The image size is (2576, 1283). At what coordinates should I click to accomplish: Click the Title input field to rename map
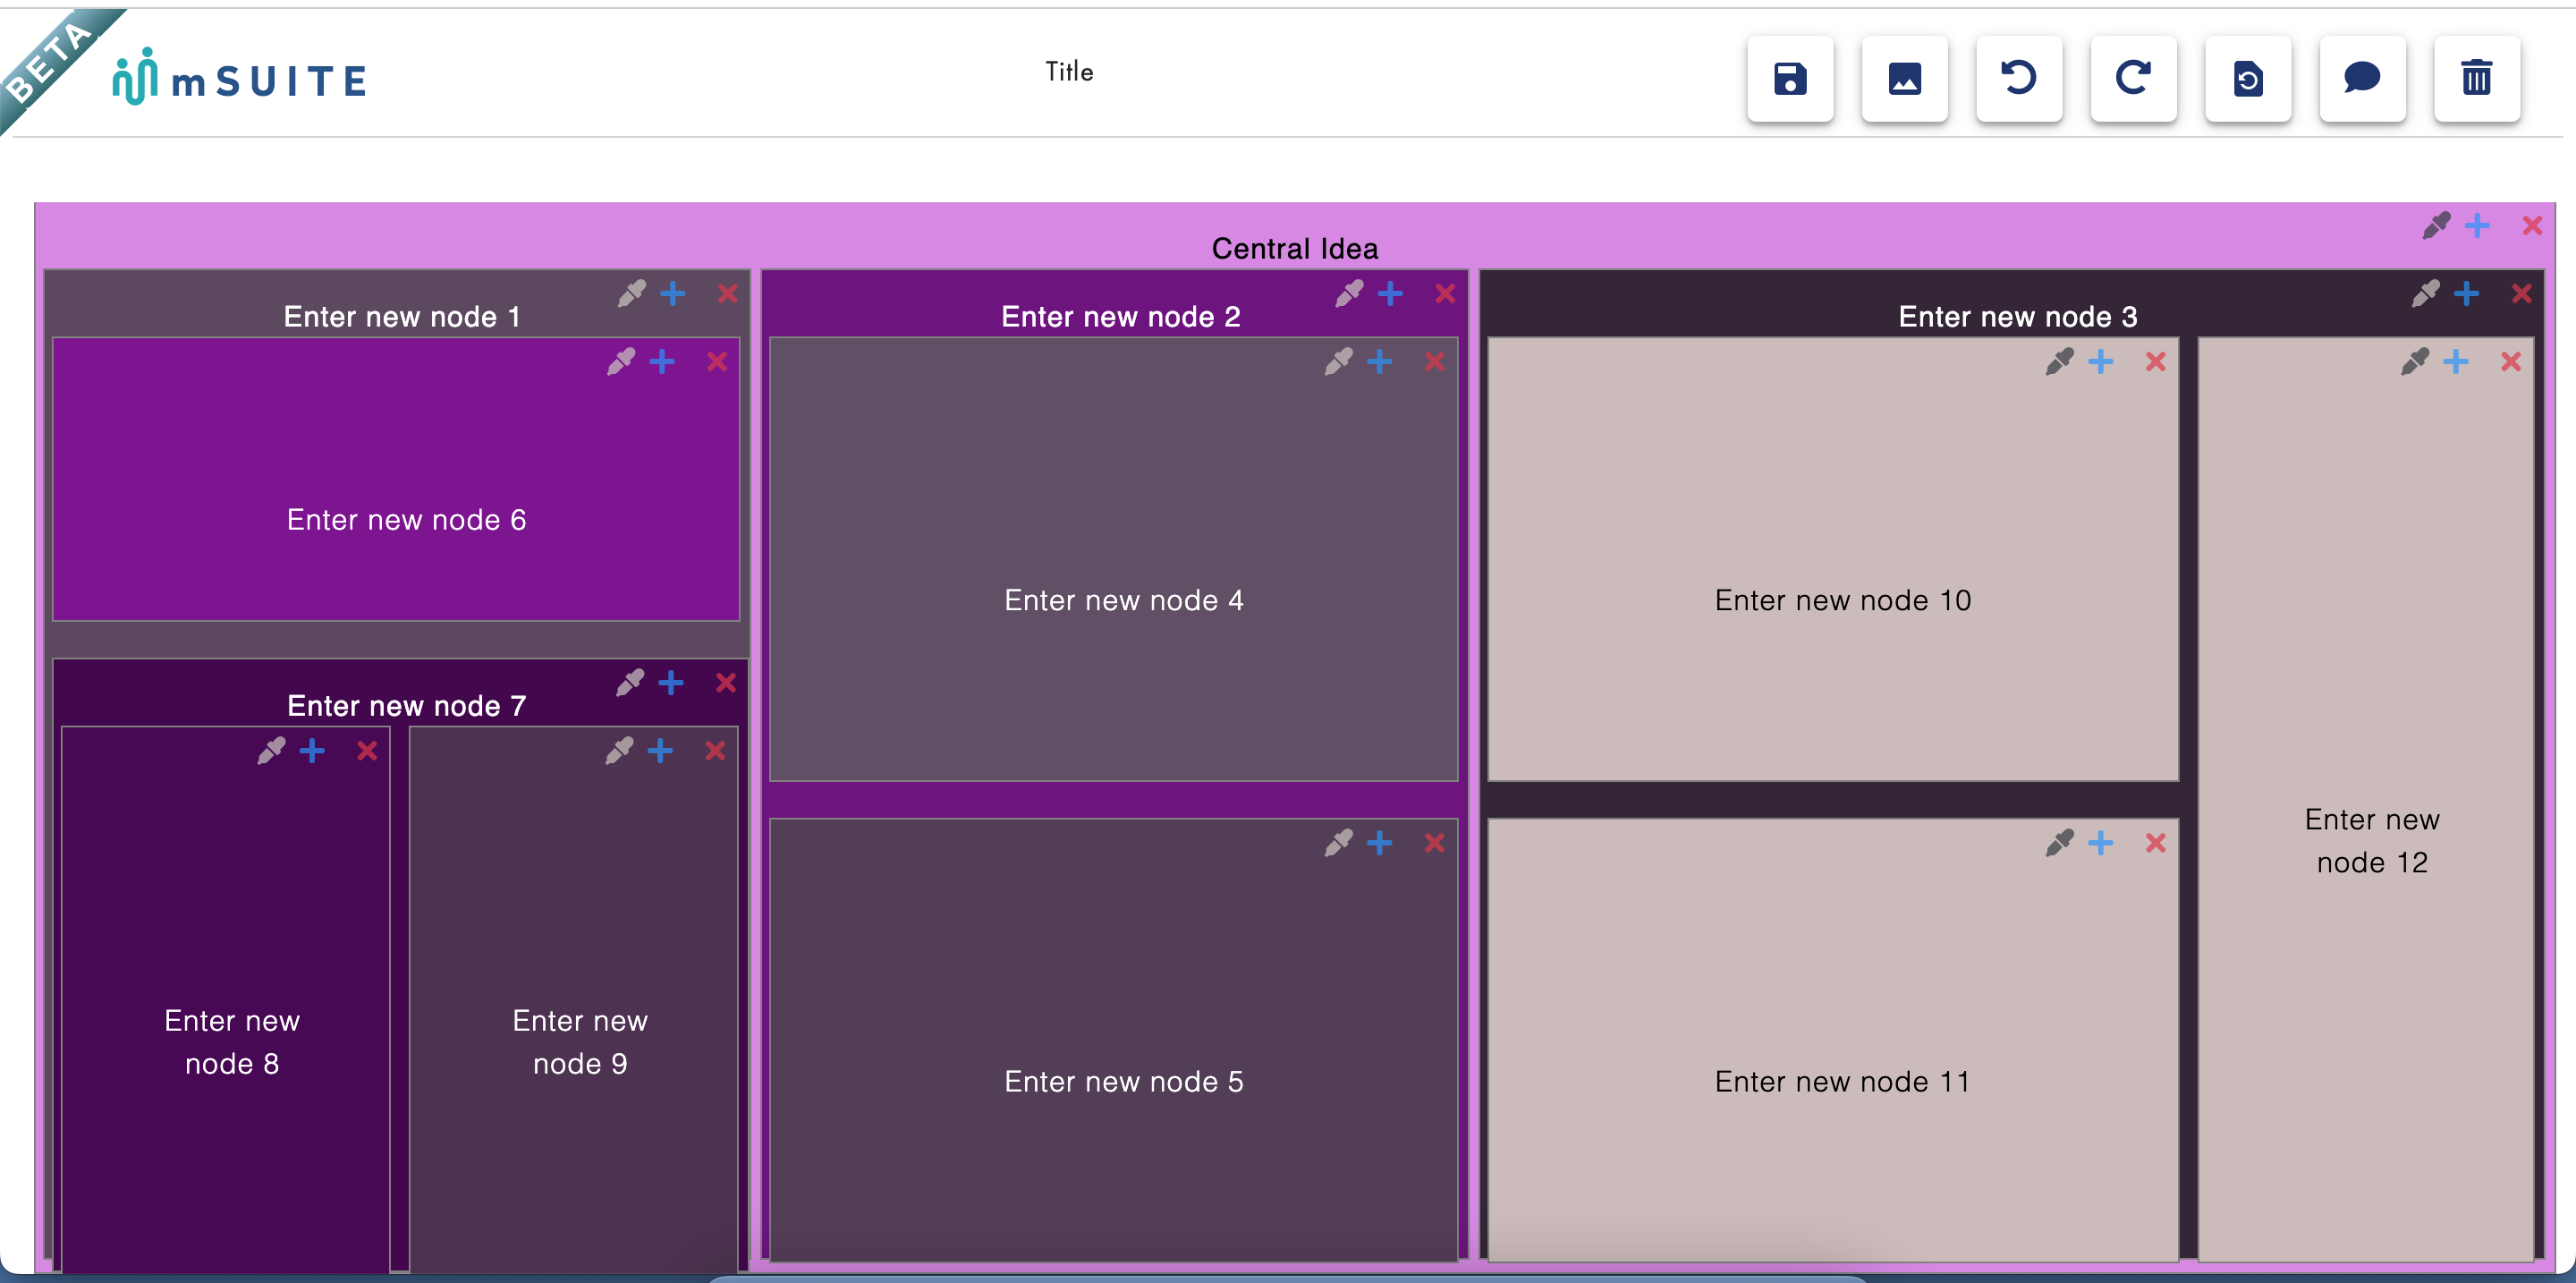point(1069,71)
